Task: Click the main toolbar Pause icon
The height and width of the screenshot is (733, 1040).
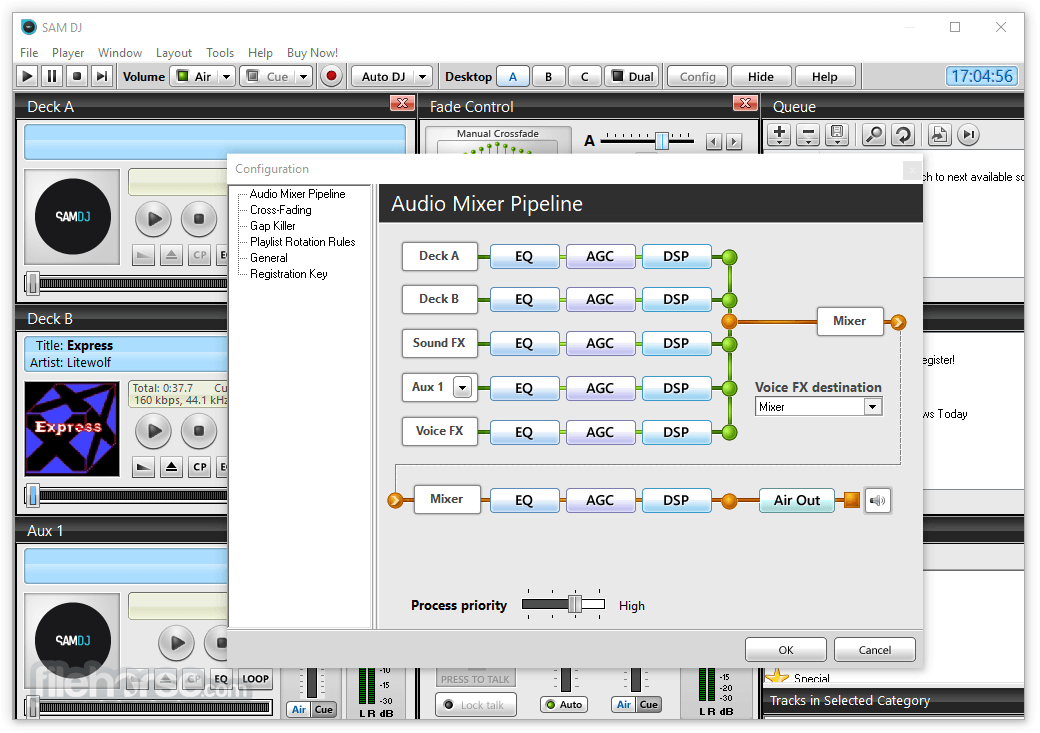Action: click(x=52, y=76)
